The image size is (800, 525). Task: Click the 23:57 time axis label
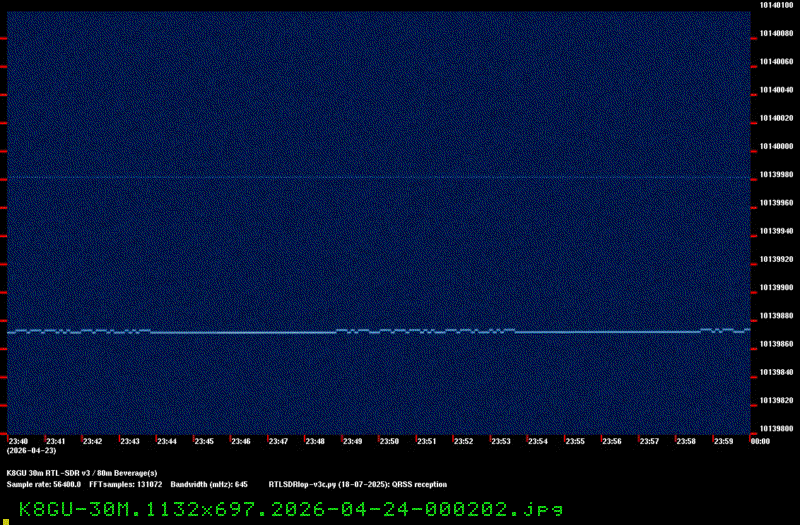coord(649,441)
